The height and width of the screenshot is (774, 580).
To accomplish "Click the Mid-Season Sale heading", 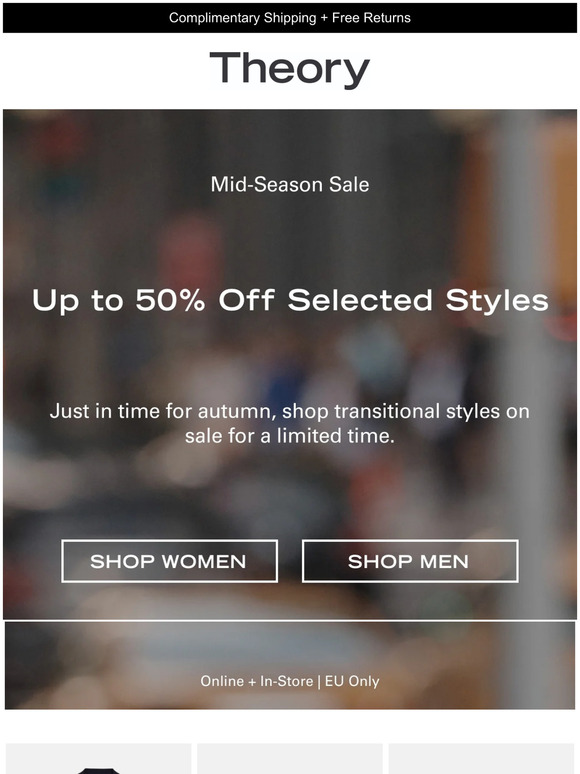I will [x=290, y=185].
